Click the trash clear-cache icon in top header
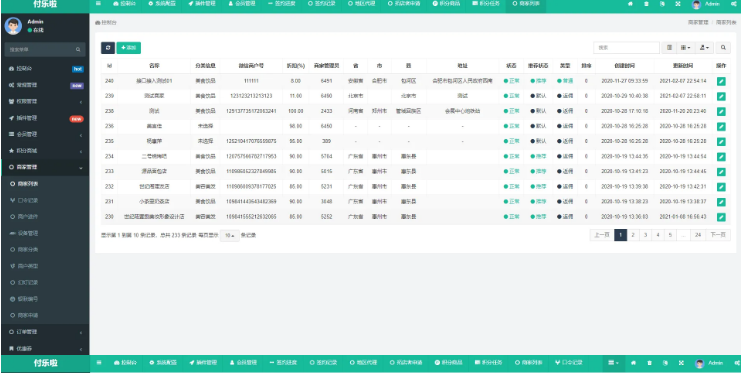Viewport: 744px width, 373px height. tap(646, 4)
